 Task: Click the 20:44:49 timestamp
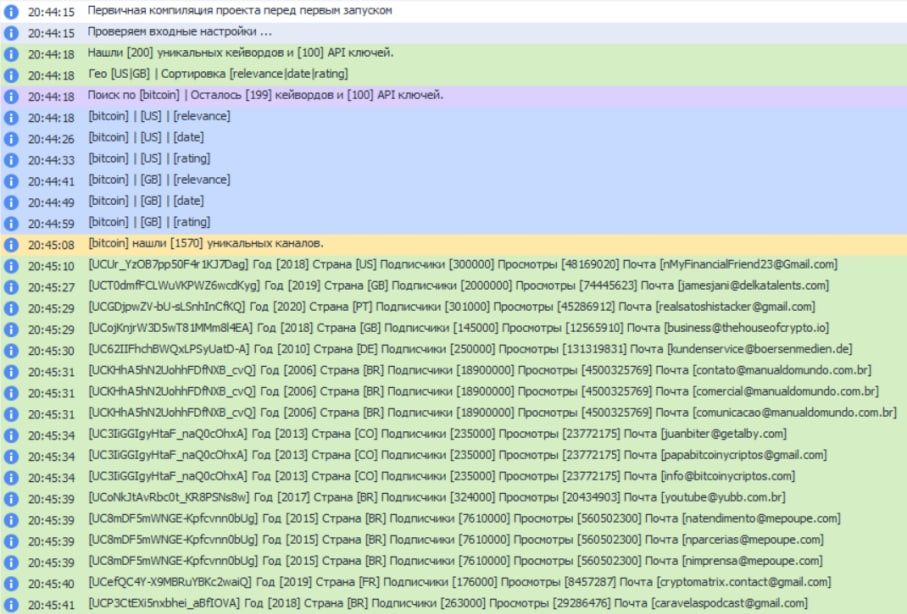click(x=50, y=202)
